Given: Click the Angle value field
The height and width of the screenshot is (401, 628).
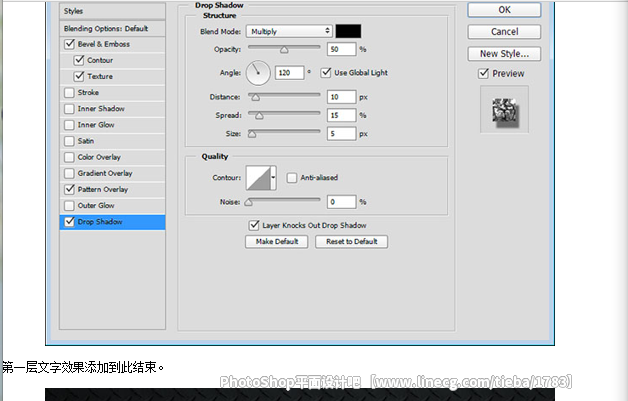Looking at the screenshot, I should click(x=289, y=73).
